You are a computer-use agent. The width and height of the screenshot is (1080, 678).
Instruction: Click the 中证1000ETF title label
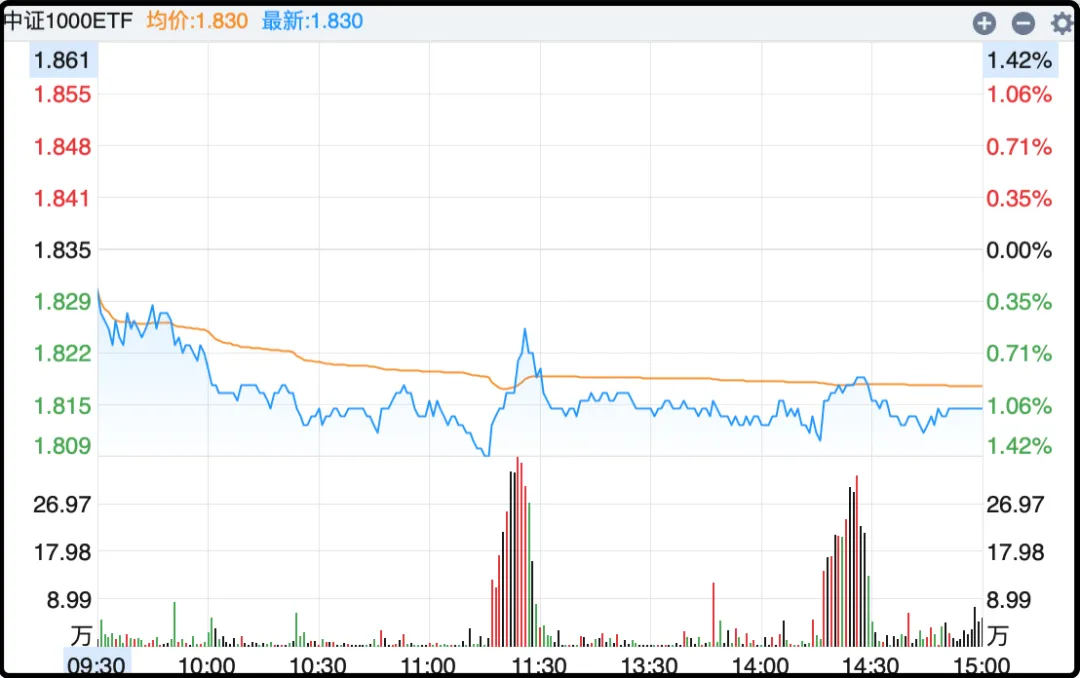tap(69, 21)
